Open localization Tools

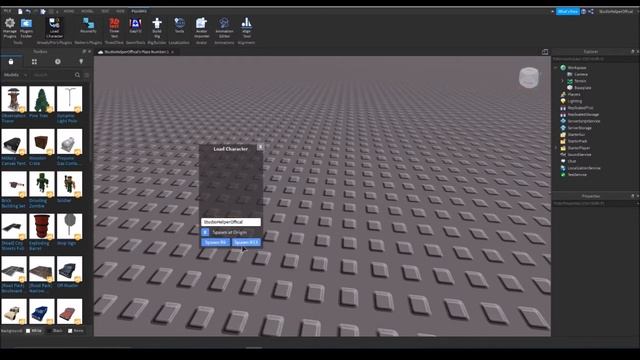[x=180, y=26]
